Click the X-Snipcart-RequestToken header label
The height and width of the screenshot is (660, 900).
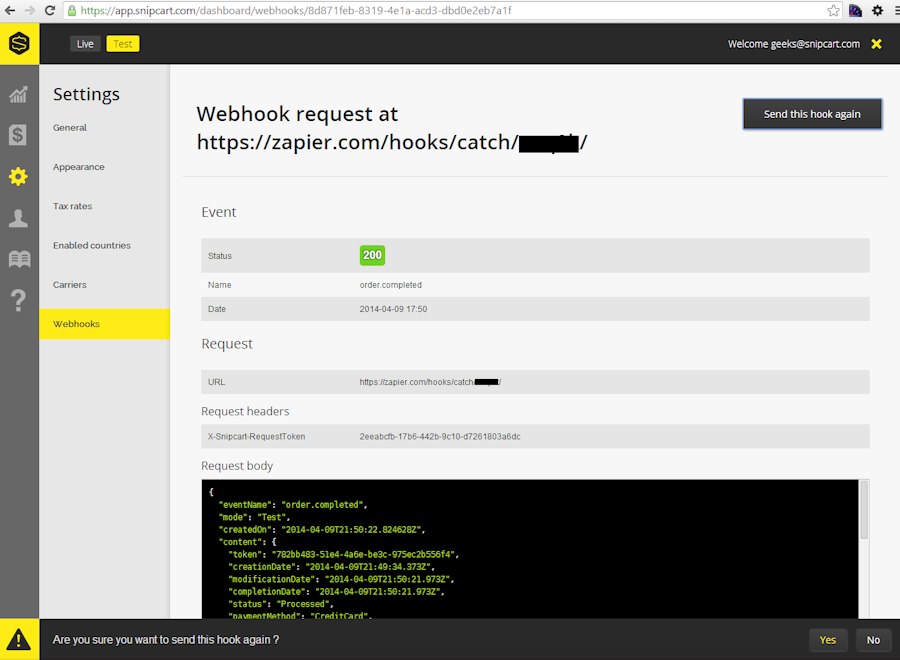pyautogui.click(x=257, y=437)
